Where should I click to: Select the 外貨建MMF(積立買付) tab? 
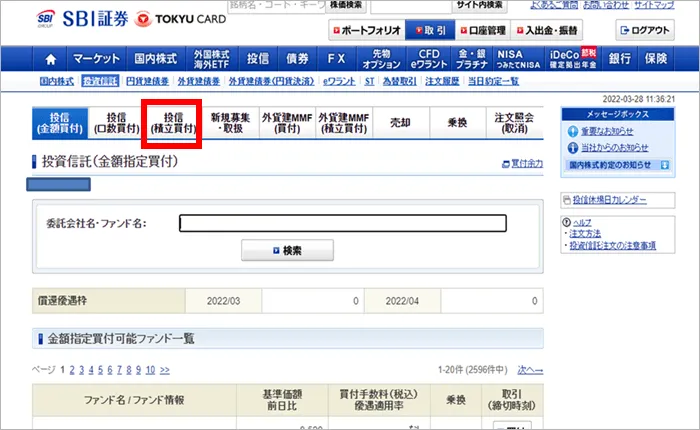pos(344,123)
